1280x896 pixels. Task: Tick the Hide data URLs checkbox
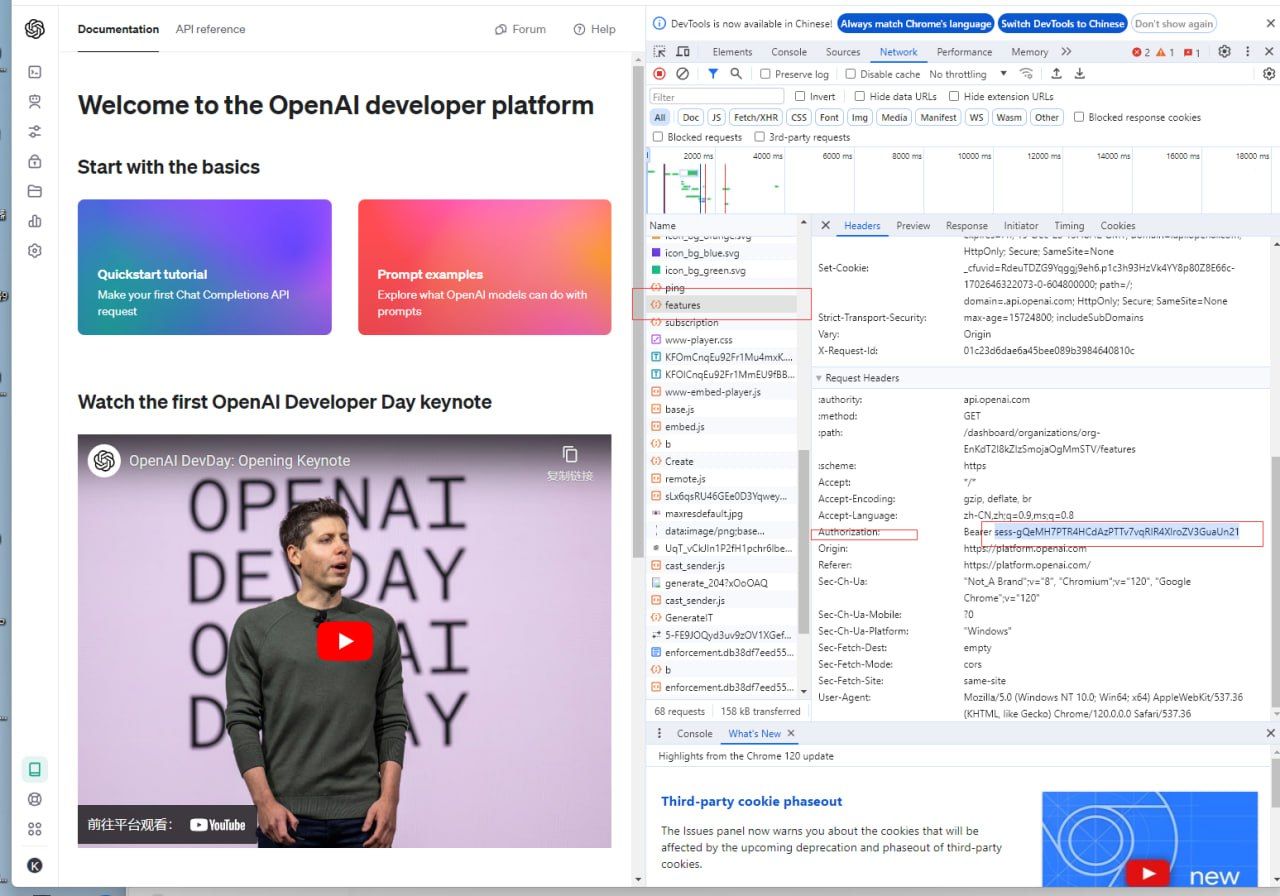pos(860,96)
